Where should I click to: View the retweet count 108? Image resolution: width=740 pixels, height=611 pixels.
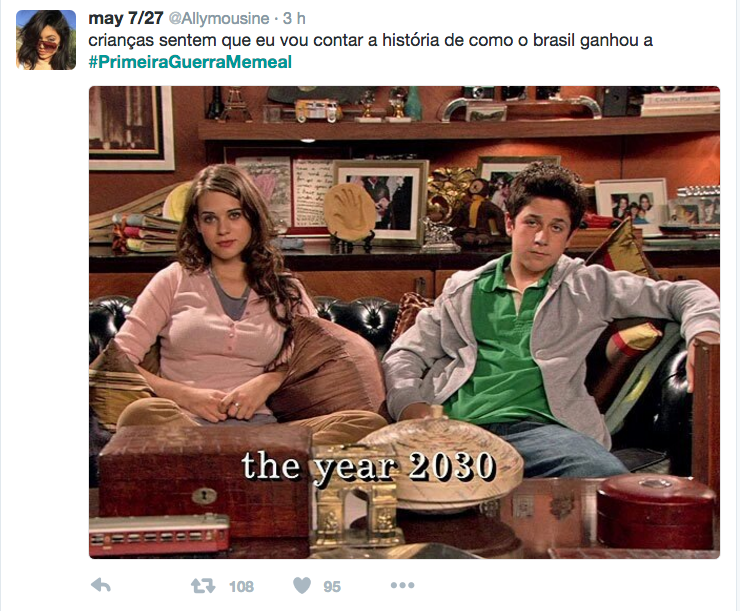(x=241, y=586)
